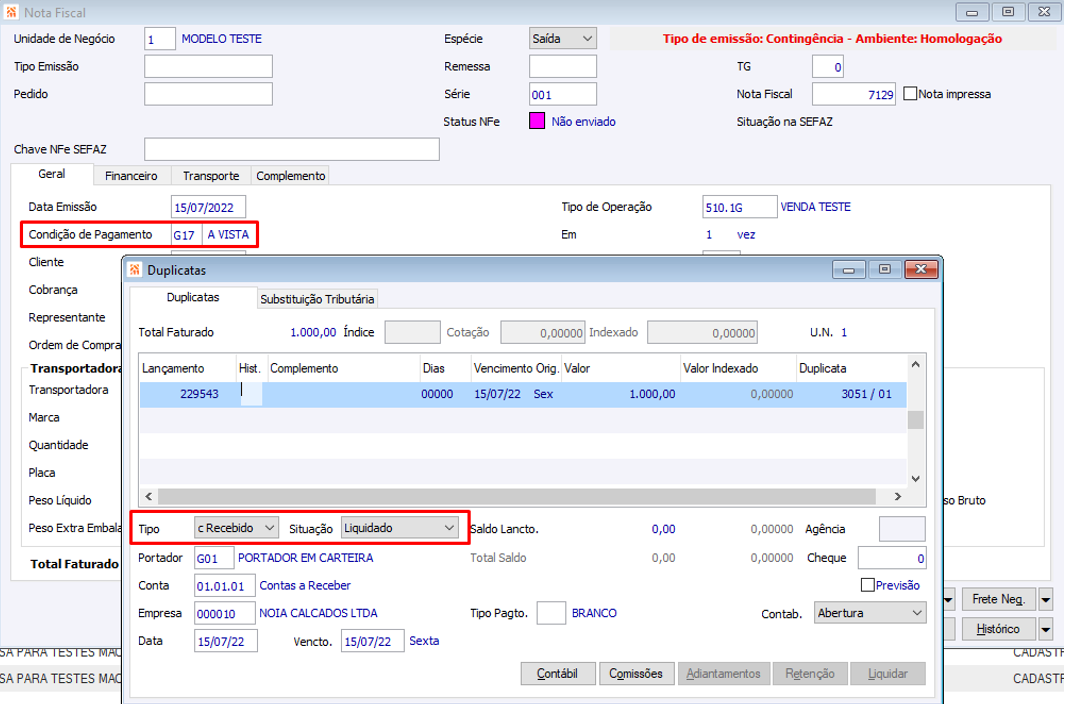
Task: Minimize the Duplicatas dialog
Action: click(849, 270)
